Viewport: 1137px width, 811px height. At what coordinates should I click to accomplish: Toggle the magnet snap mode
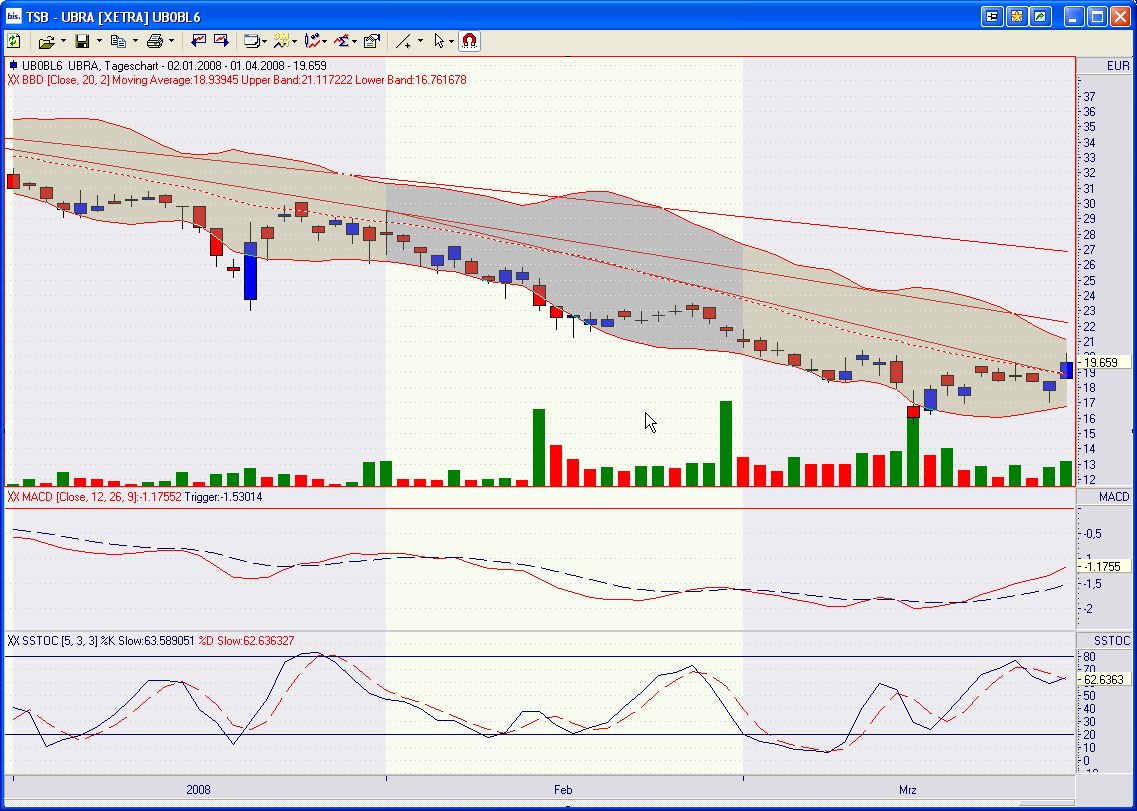(469, 40)
